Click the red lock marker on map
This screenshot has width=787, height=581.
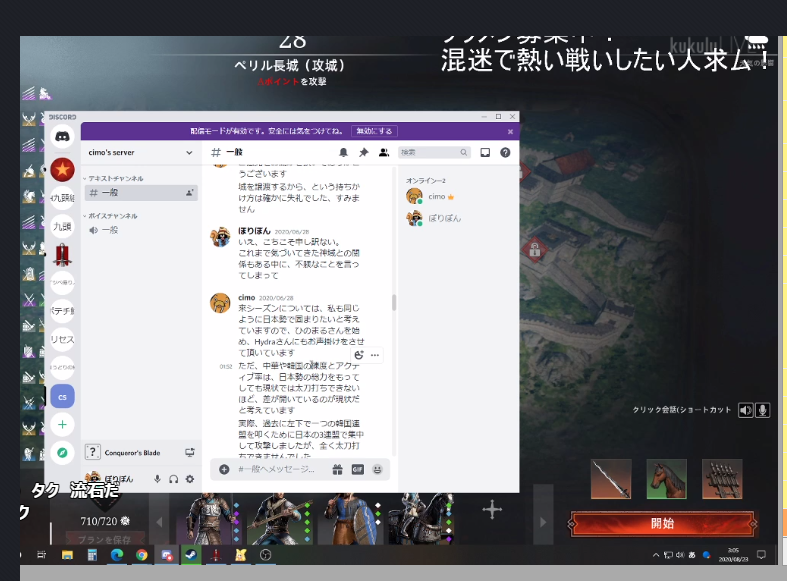point(535,249)
